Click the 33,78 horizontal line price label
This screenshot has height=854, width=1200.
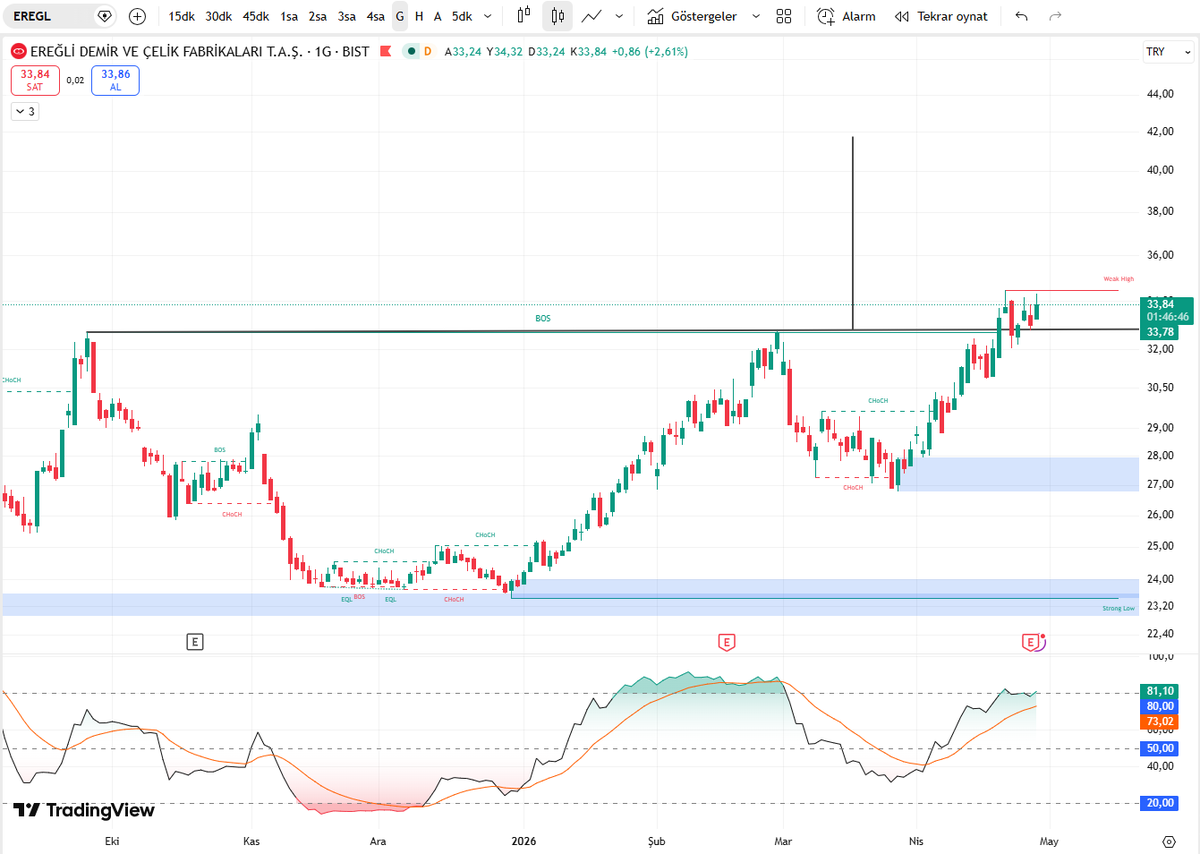1160,332
